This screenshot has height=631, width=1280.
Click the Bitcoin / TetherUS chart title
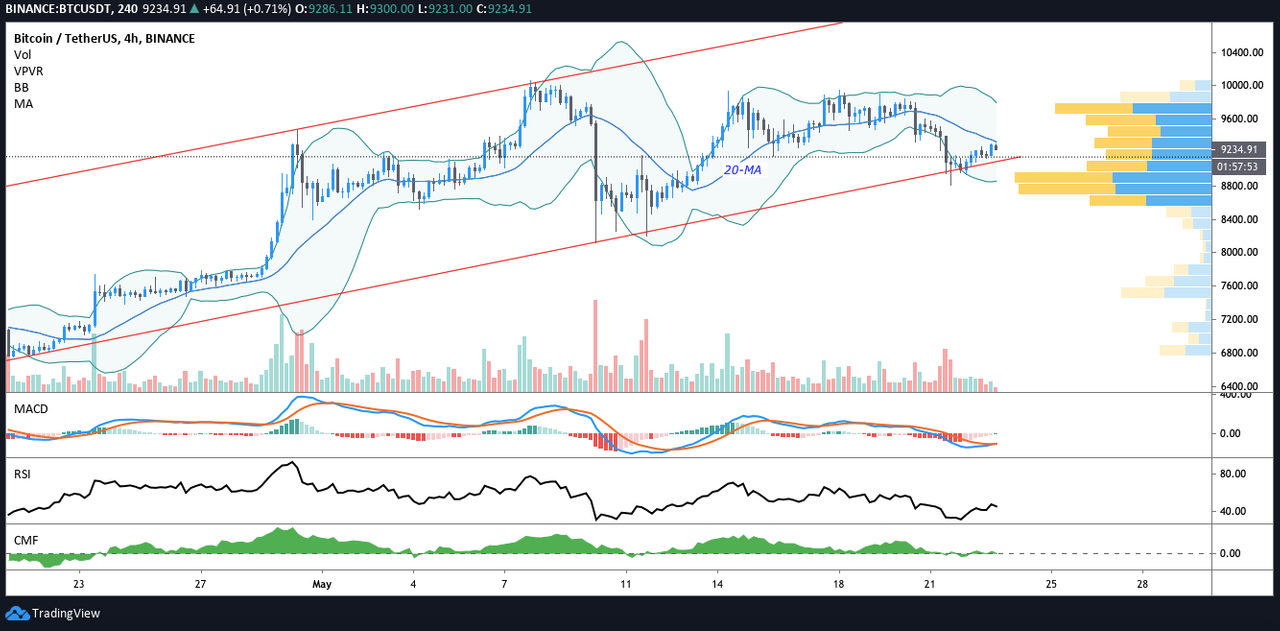click(104, 39)
